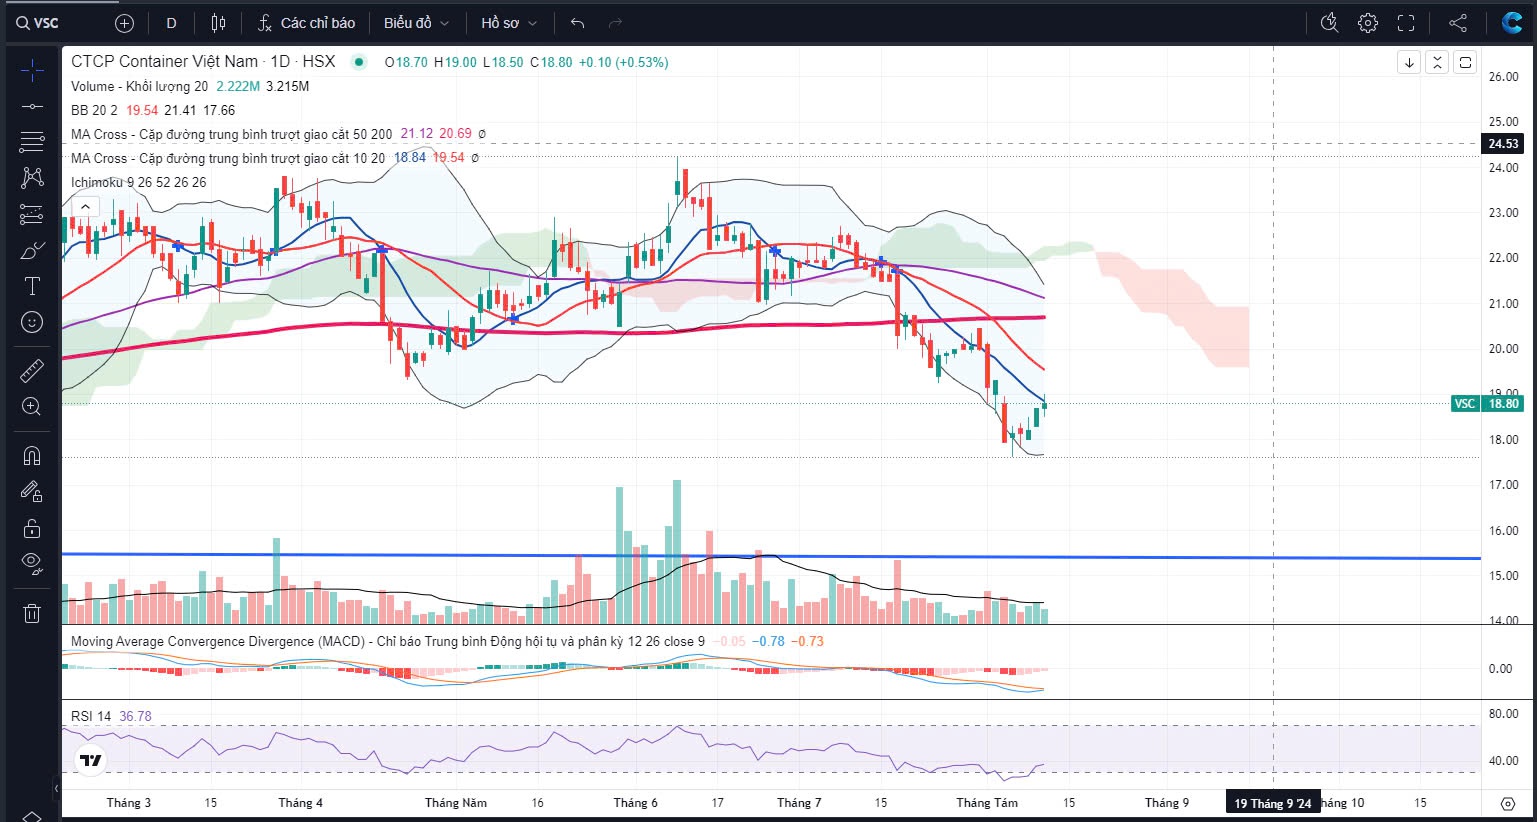1537x822 pixels.
Task: Select the ruler measure tool
Action: (32, 371)
